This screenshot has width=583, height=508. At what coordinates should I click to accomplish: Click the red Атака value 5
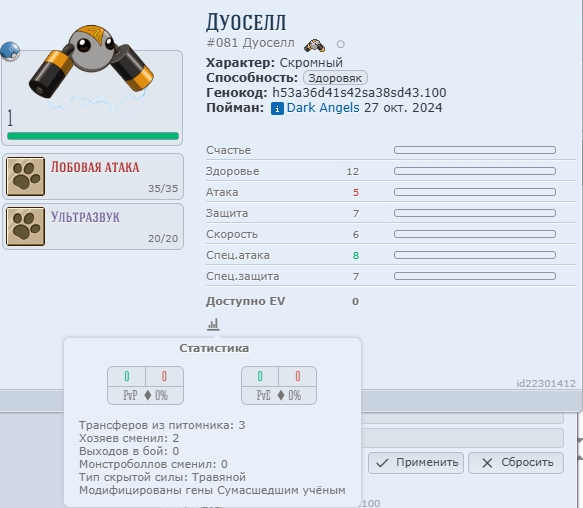(x=356, y=192)
